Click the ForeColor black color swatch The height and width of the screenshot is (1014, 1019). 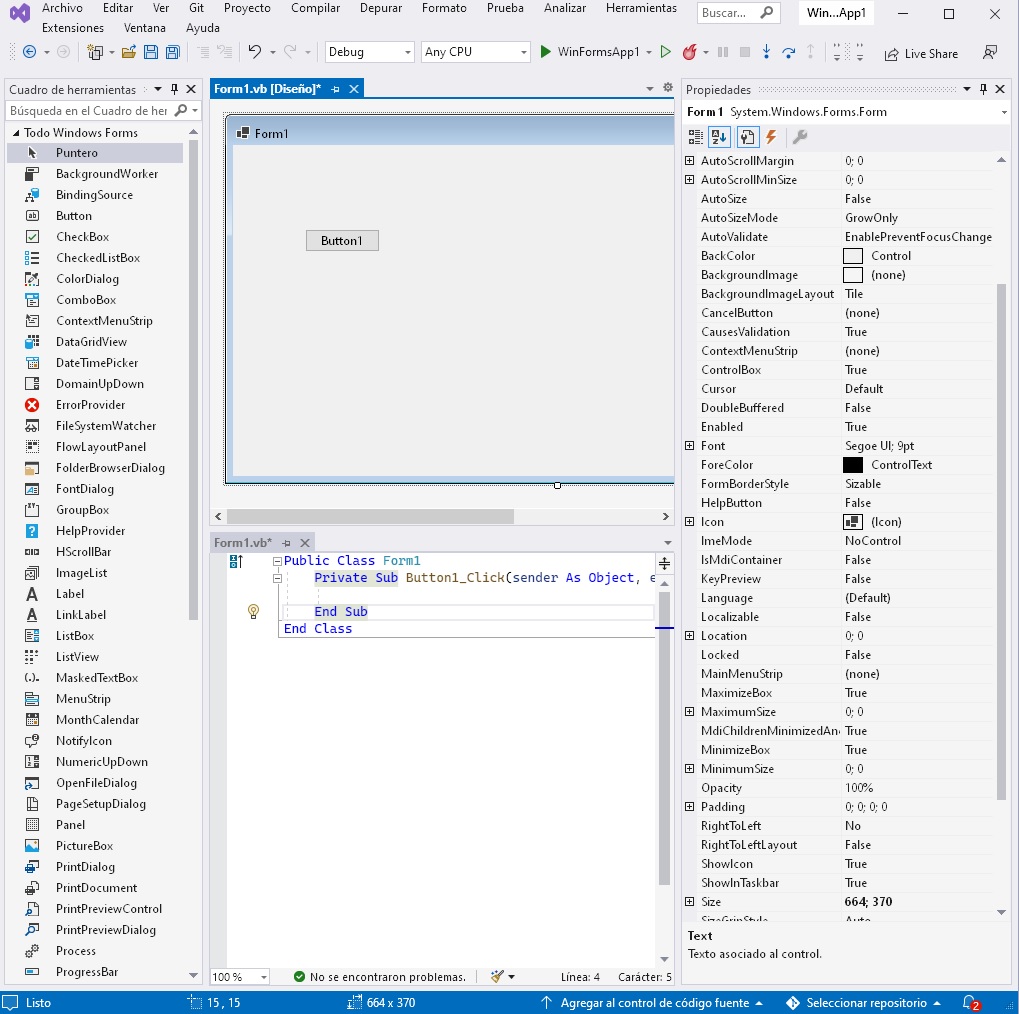[x=853, y=465]
